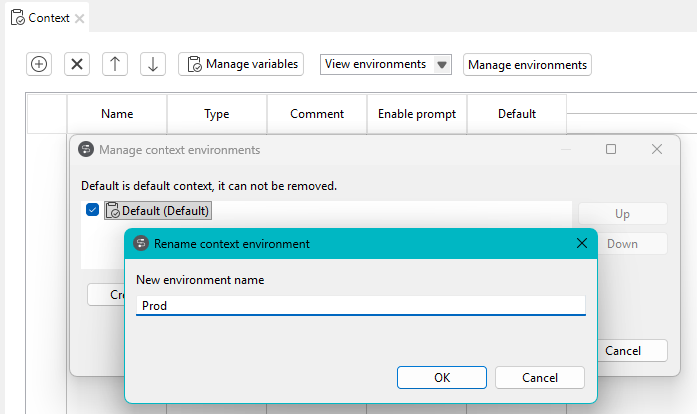Move variable down with arrow icon
The height and width of the screenshot is (414, 697).
pos(152,64)
